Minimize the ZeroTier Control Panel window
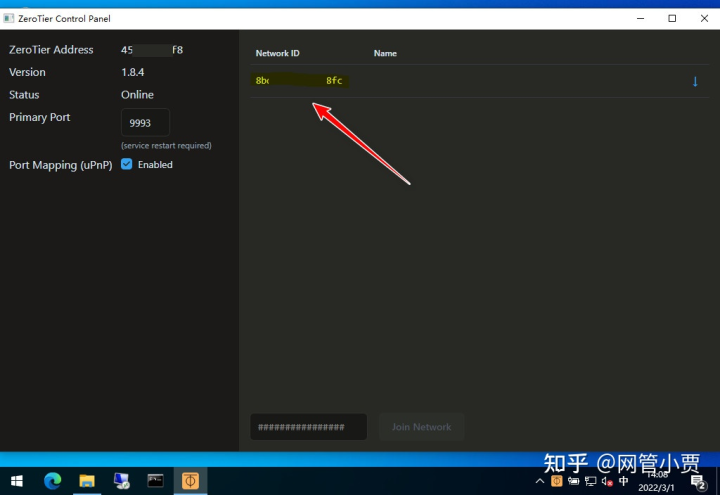The image size is (720, 495). click(641, 18)
